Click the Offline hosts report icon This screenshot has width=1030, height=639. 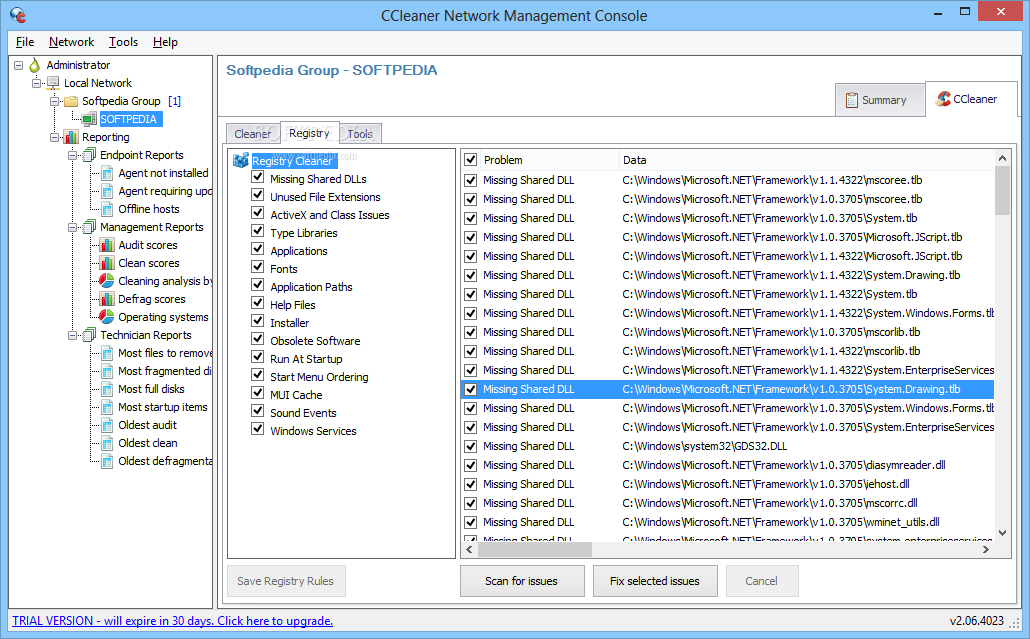point(107,209)
